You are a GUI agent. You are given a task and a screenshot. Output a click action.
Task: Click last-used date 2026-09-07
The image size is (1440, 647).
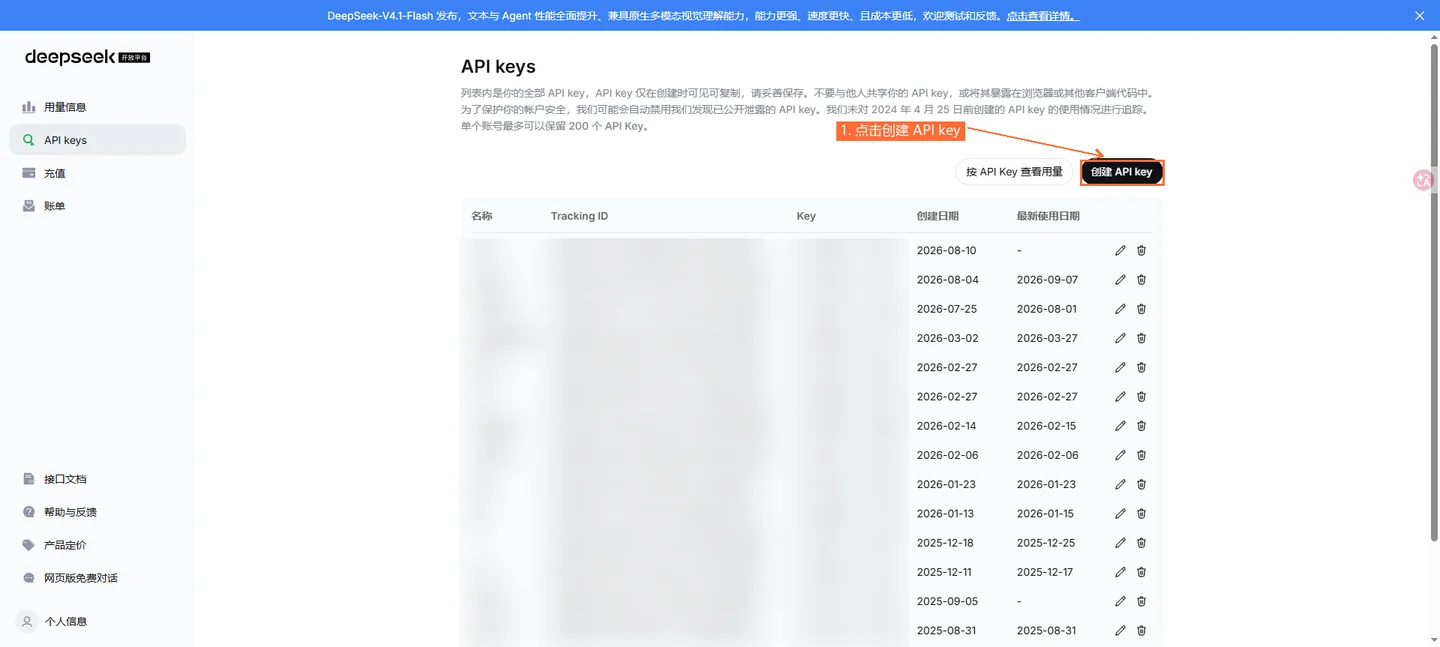tap(1047, 280)
